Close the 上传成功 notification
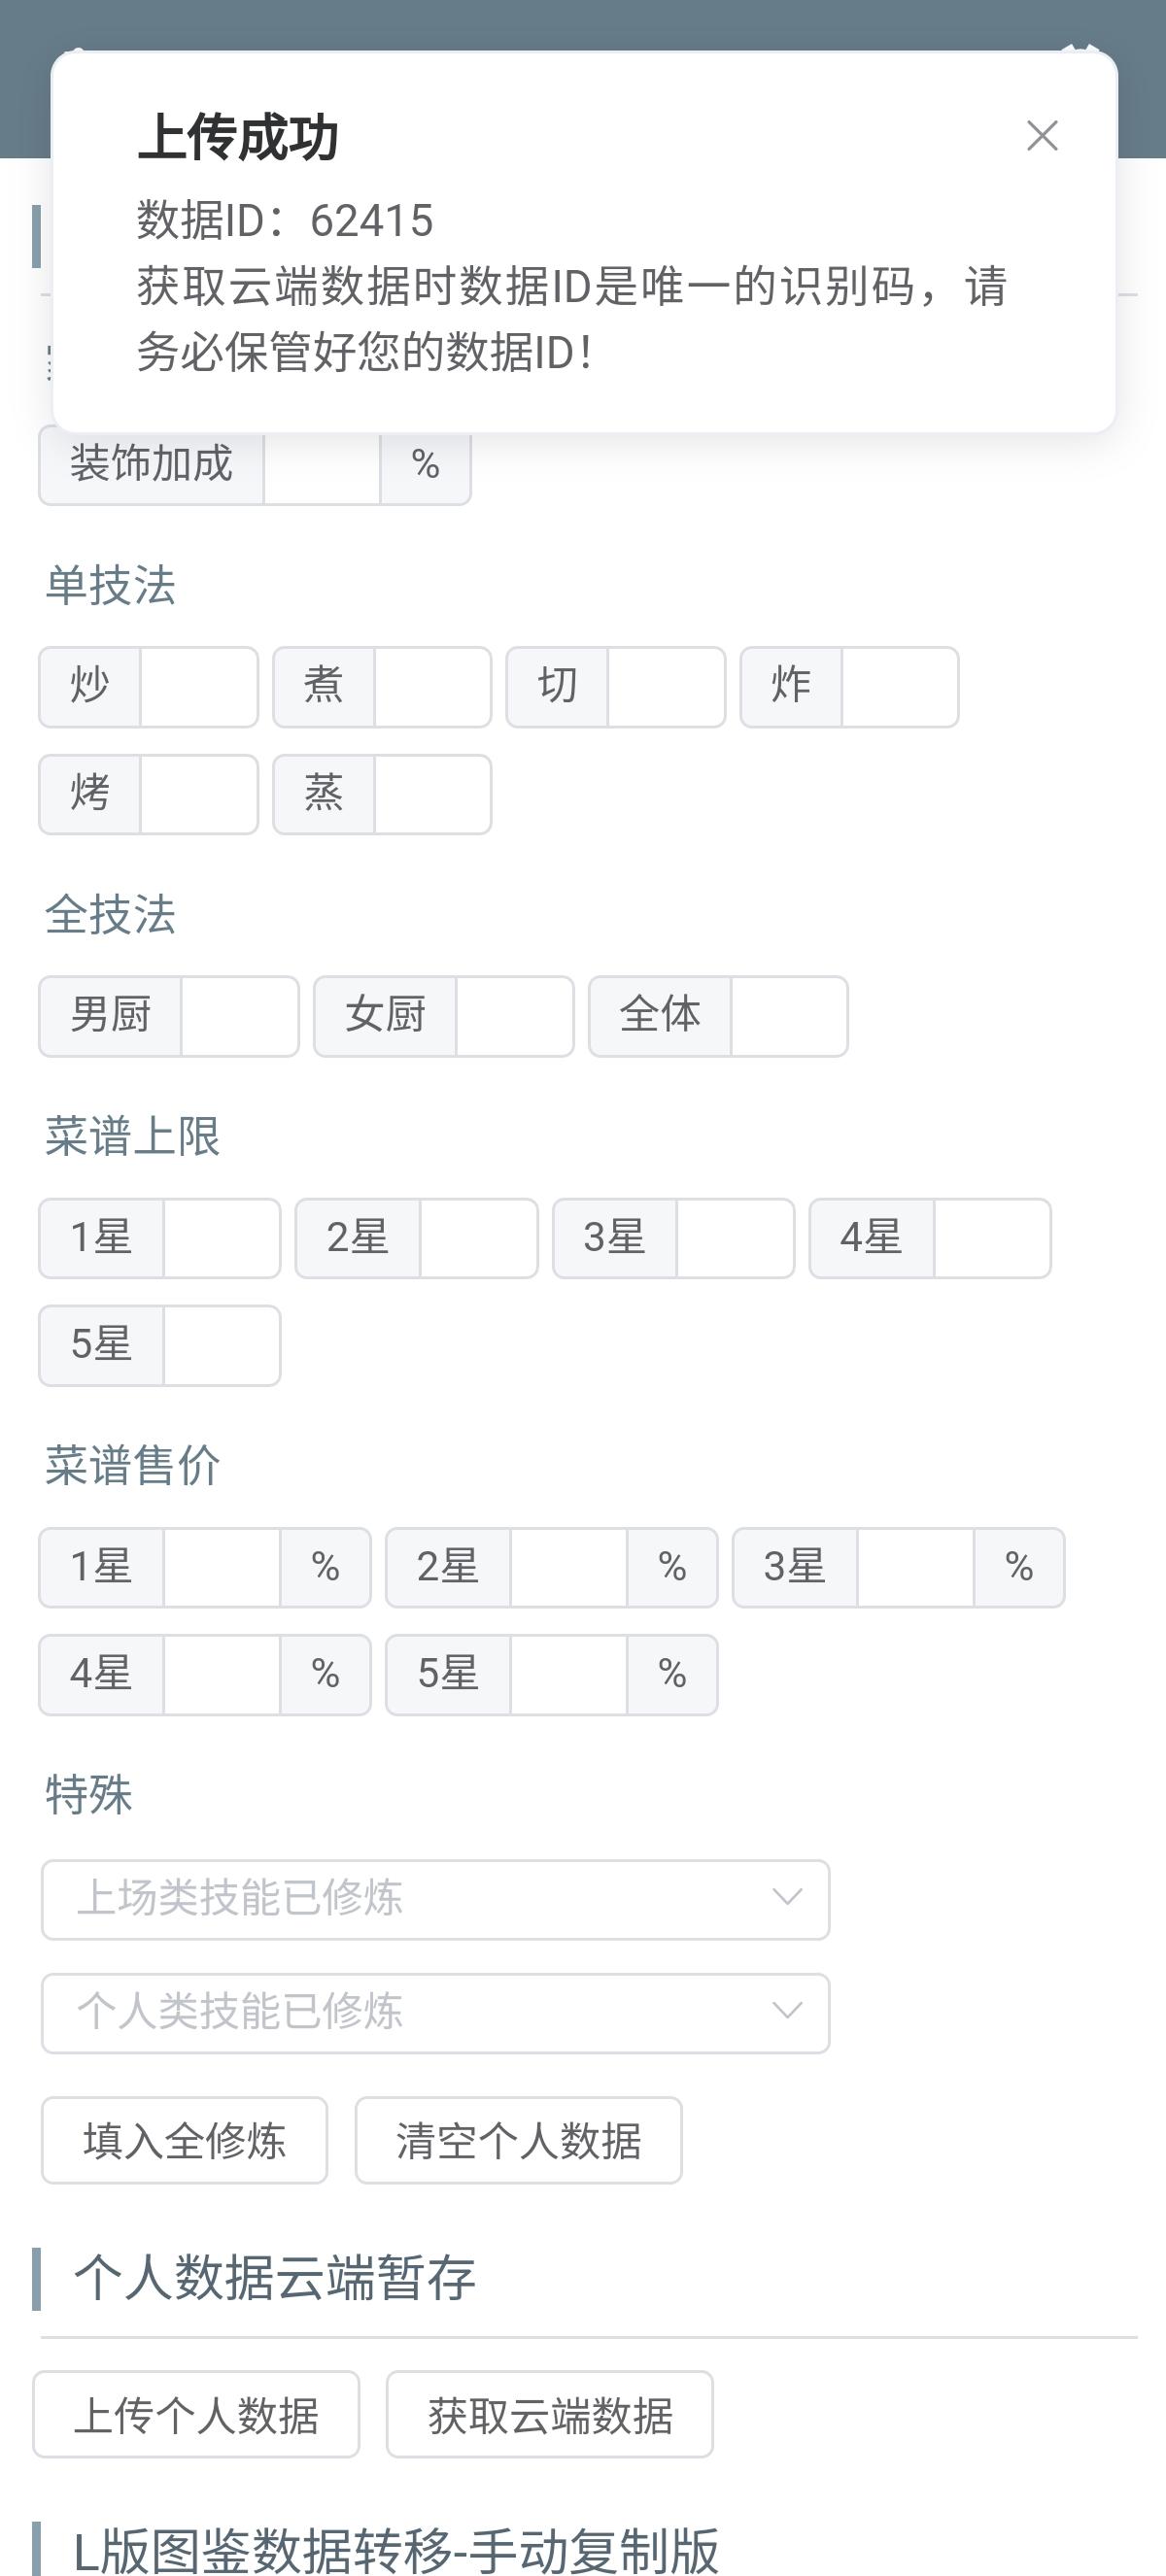This screenshot has width=1166, height=2576. [x=1042, y=136]
